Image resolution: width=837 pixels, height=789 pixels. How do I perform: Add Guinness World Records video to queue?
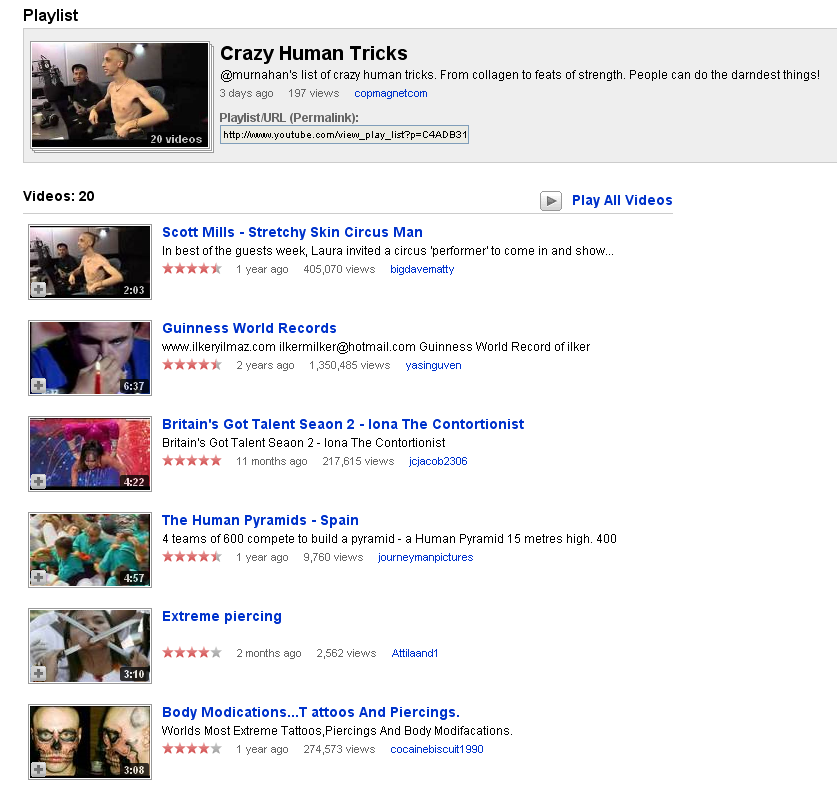pos(38,385)
